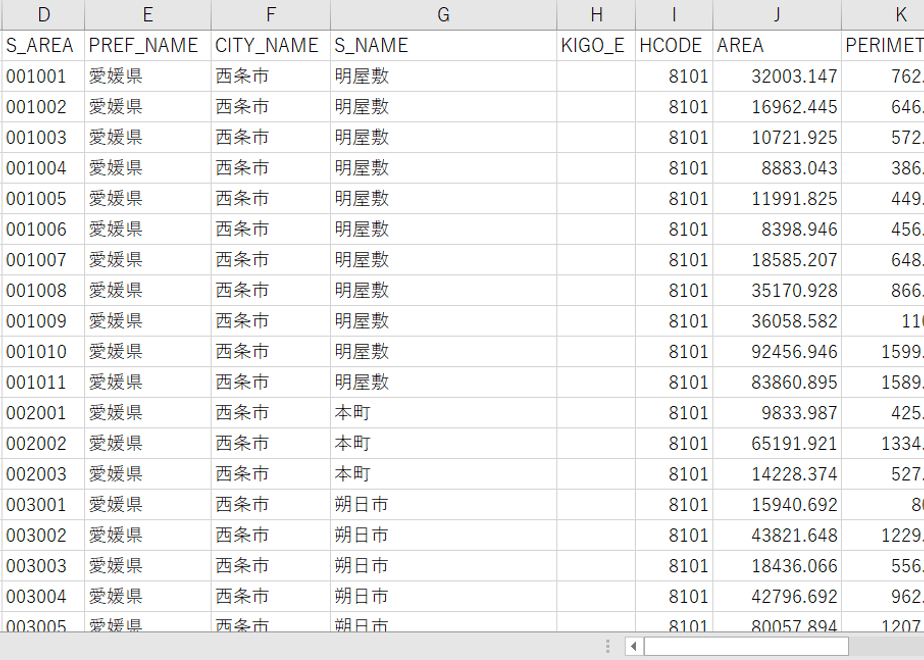Click the horizontal scrollbar left arrow
Image resolution: width=924 pixels, height=660 pixels.
tap(633, 646)
